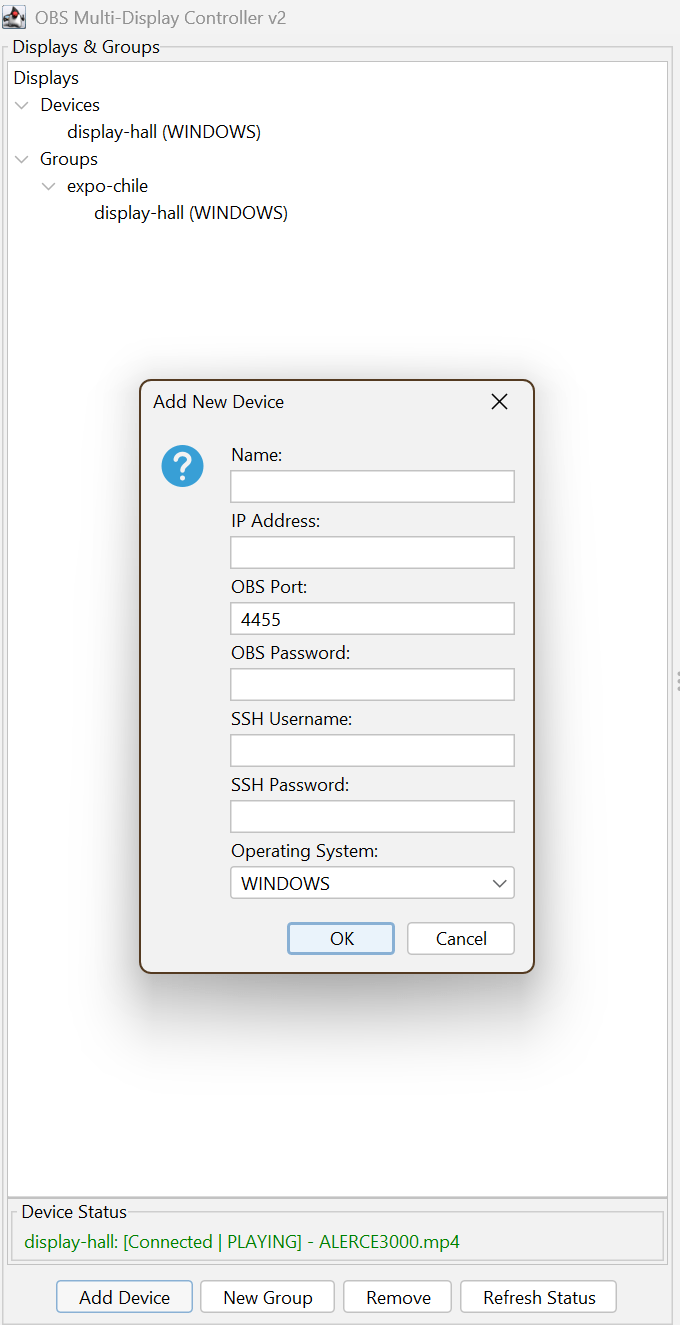This screenshot has height=1325, width=680.
Task: Click Refresh Status button
Action: click(x=539, y=1297)
